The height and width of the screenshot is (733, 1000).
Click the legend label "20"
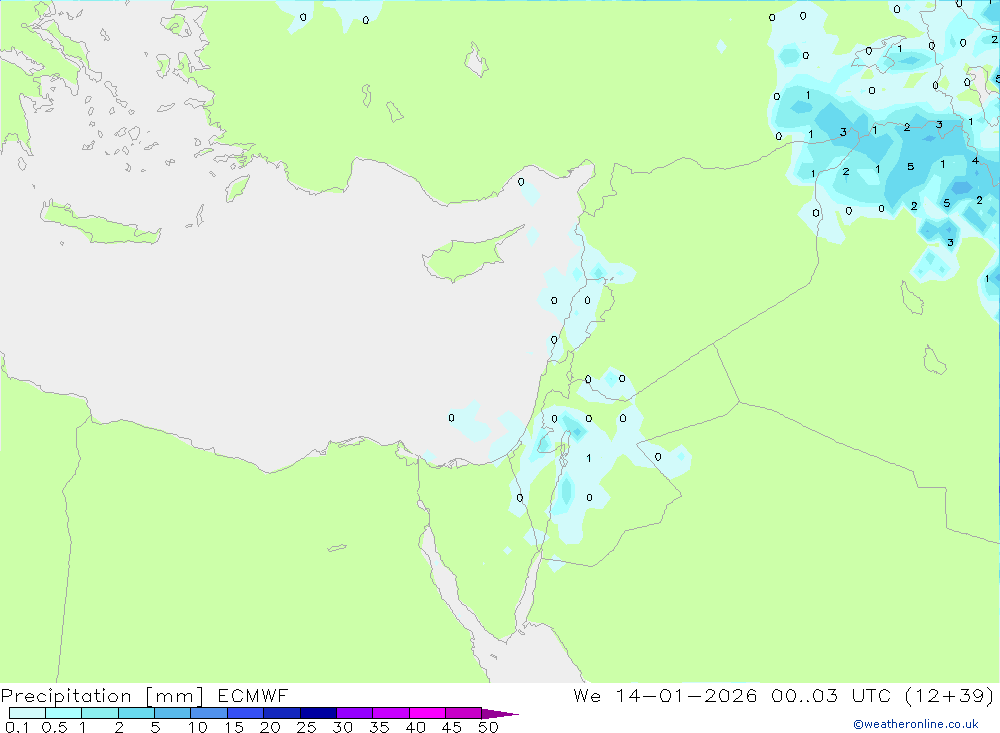(270, 727)
